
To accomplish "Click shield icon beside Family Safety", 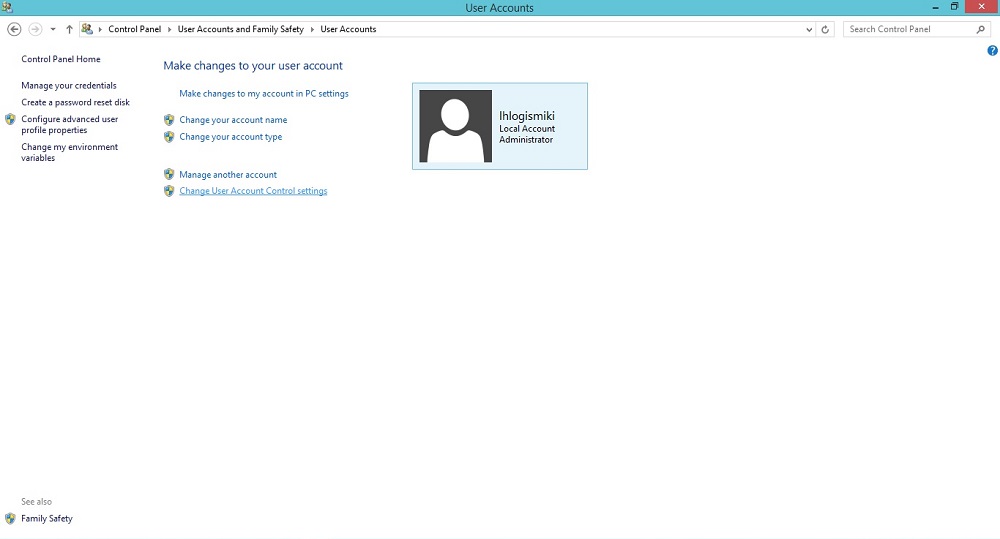I will (x=10, y=519).
